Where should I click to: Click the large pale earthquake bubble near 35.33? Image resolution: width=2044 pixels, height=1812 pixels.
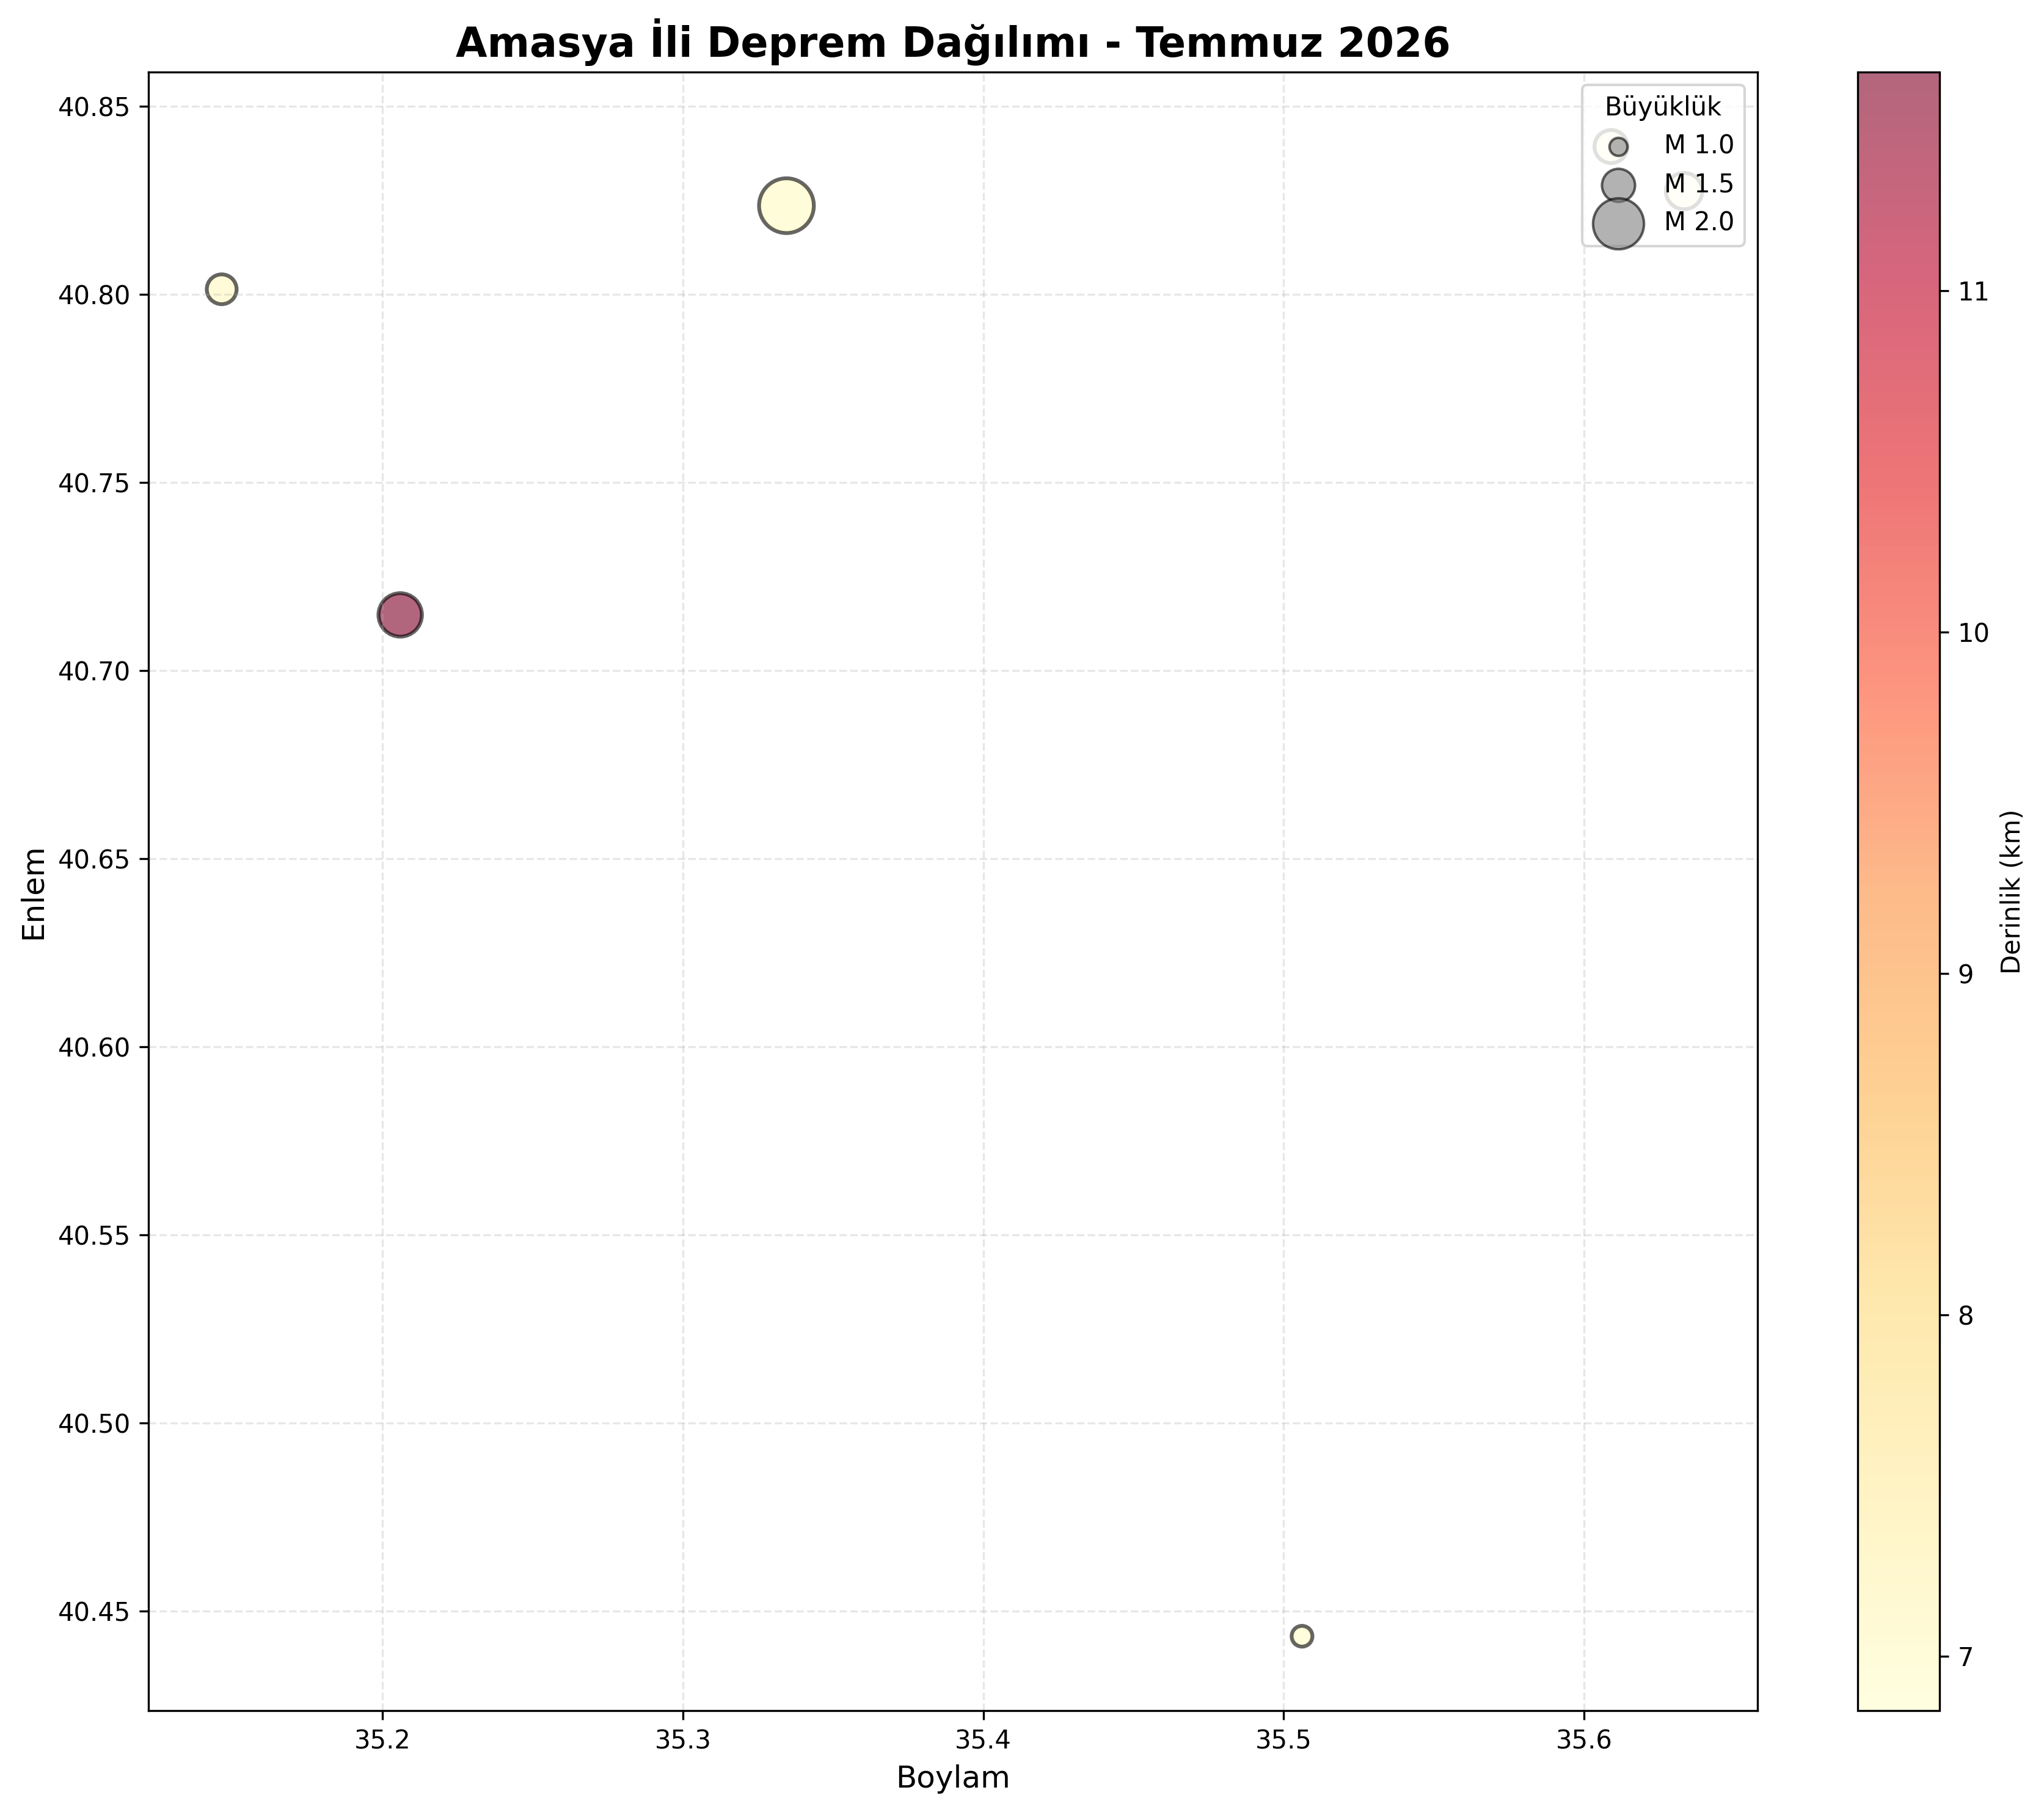coord(787,206)
